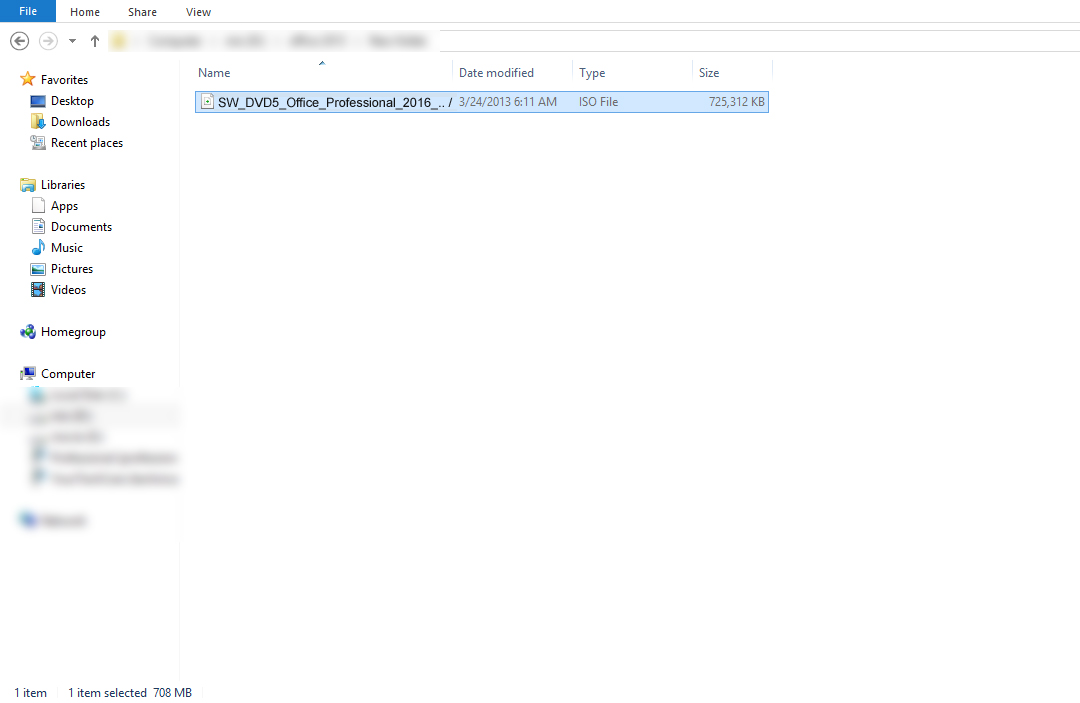Open the recent locations dropdown arrow
1080x703 pixels.
click(x=72, y=41)
